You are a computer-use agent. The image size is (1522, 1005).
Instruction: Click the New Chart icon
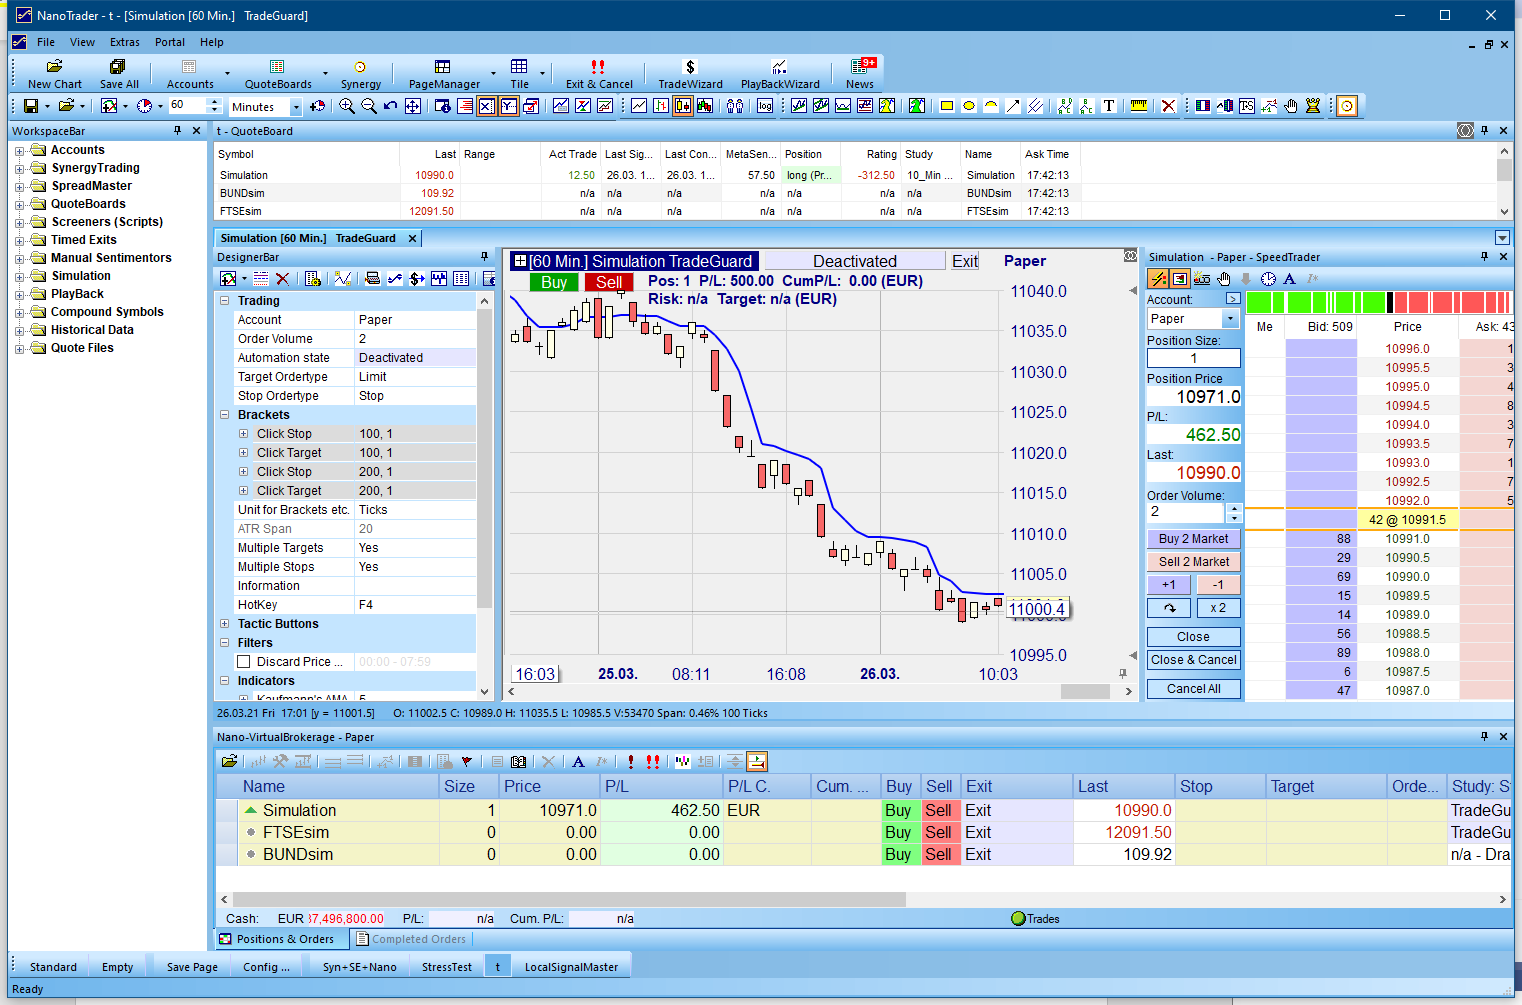click(55, 68)
